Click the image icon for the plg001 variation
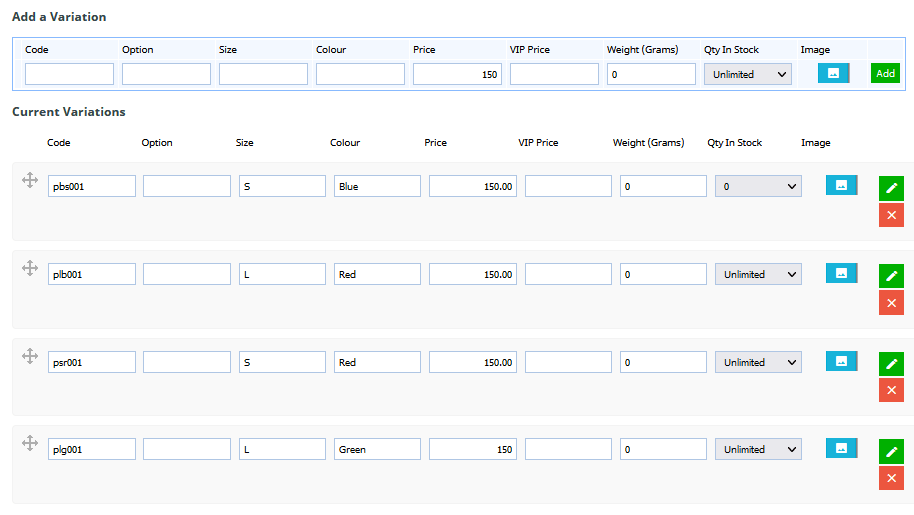The image size is (914, 515). pos(841,448)
